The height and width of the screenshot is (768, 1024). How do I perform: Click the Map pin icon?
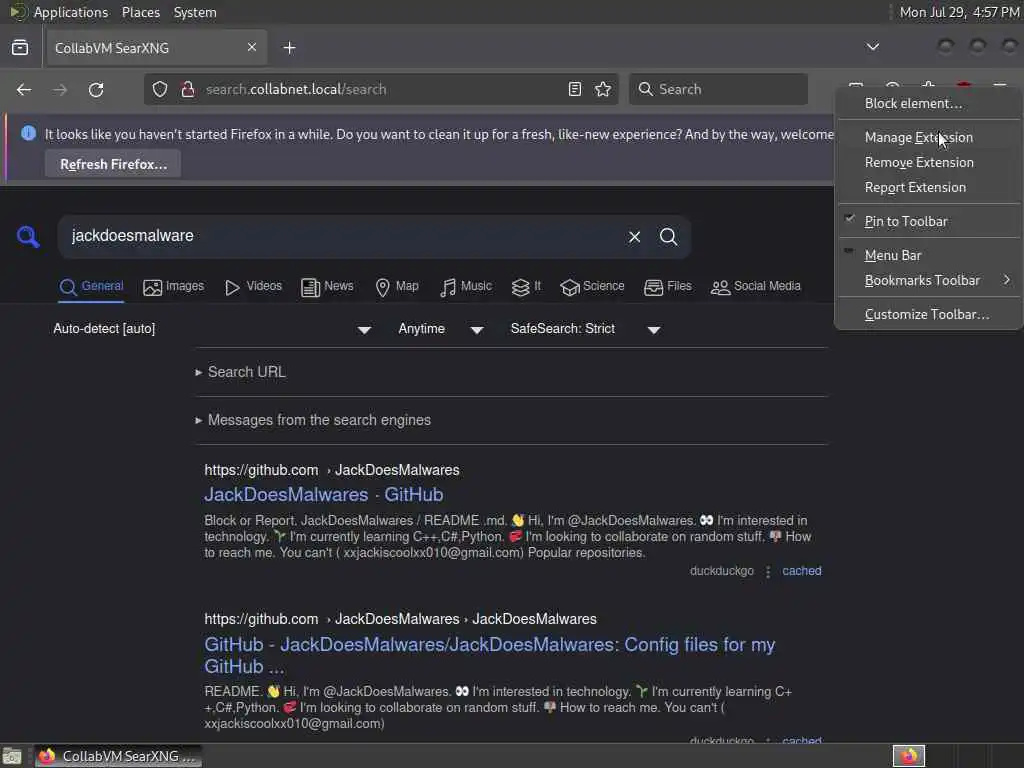point(383,287)
